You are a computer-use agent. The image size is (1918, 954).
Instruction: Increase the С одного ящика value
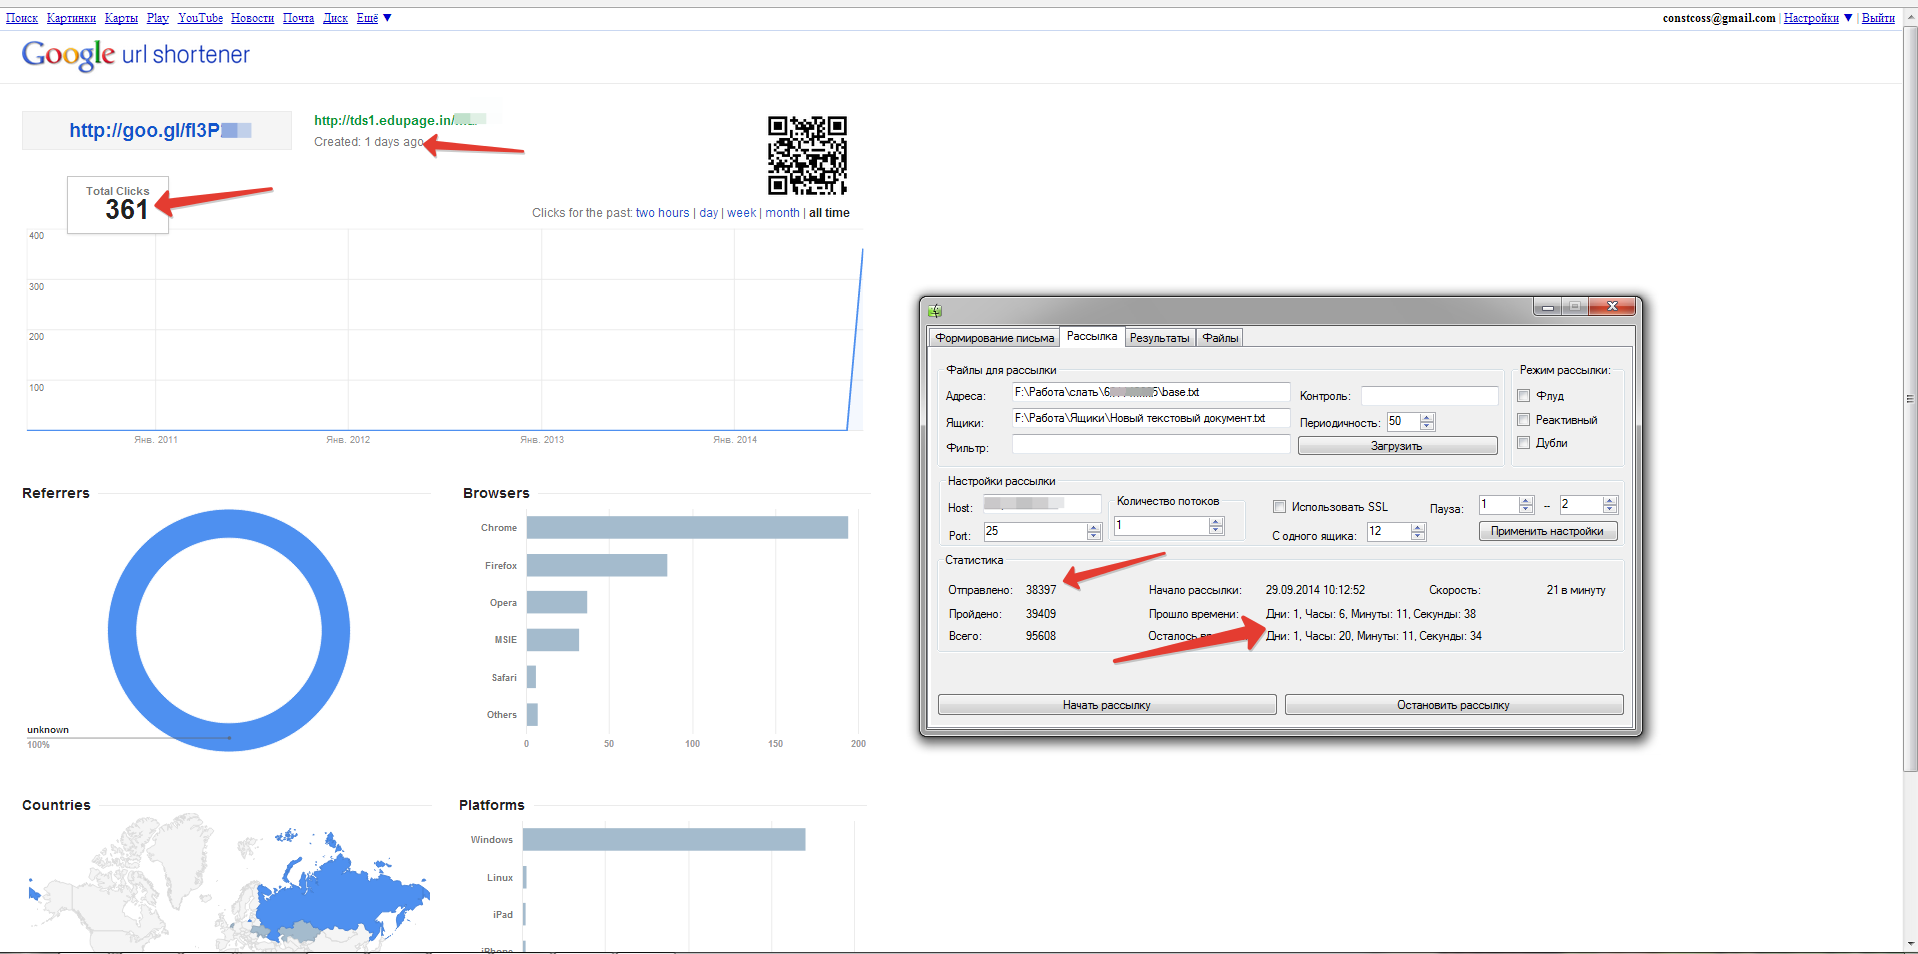pos(1418,527)
